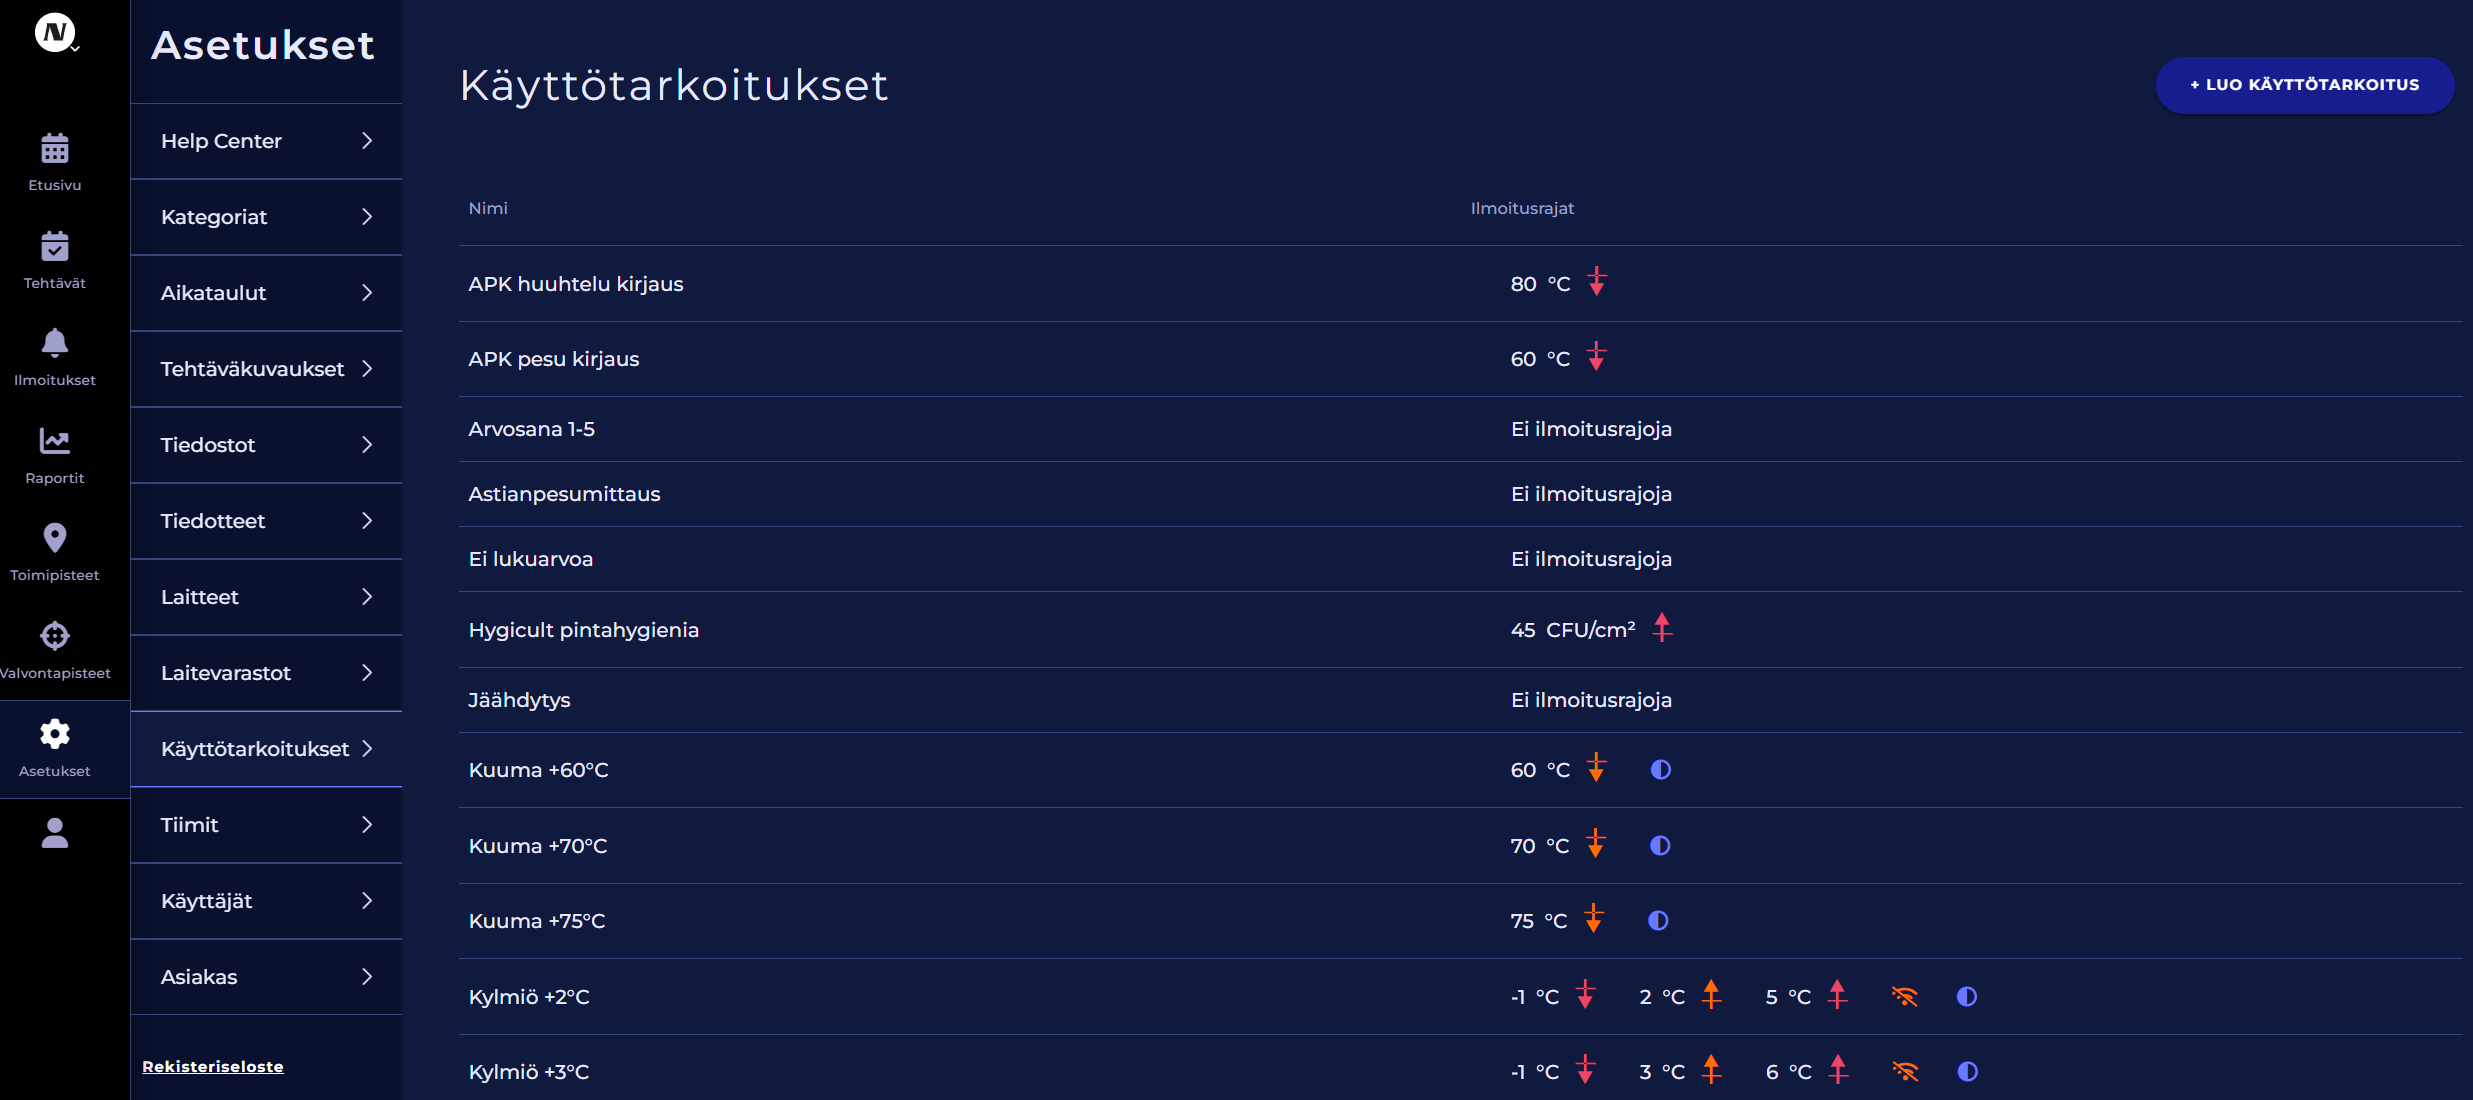Open Tehtävät tasks icon
The image size is (2473, 1100).
click(55, 246)
